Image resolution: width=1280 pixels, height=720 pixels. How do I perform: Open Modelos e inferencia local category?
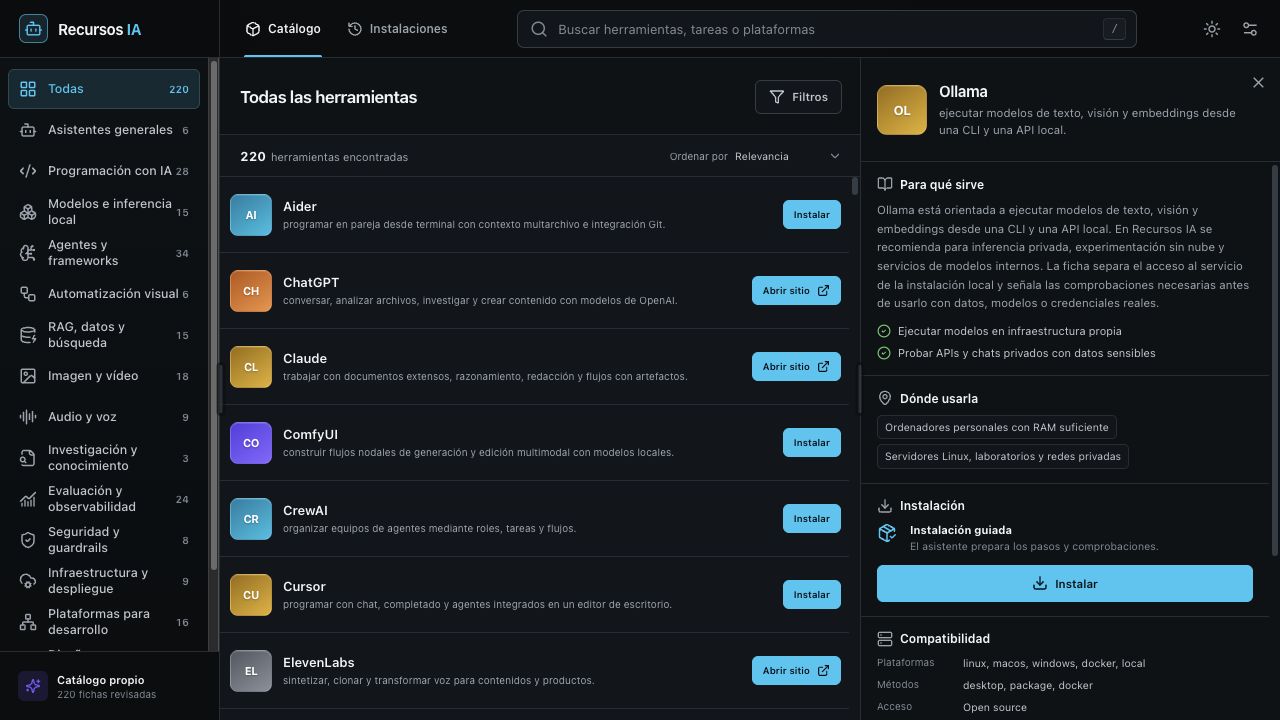pos(104,212)
